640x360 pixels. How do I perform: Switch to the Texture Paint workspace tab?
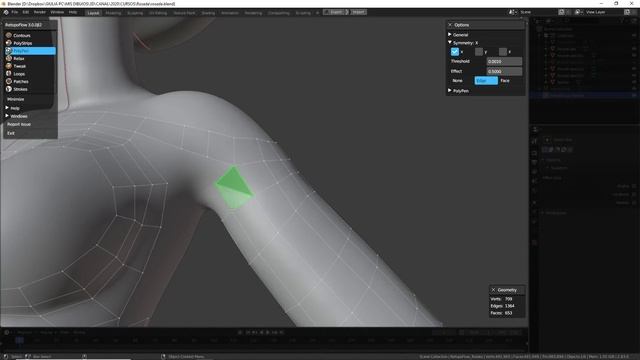coord(184,13)
